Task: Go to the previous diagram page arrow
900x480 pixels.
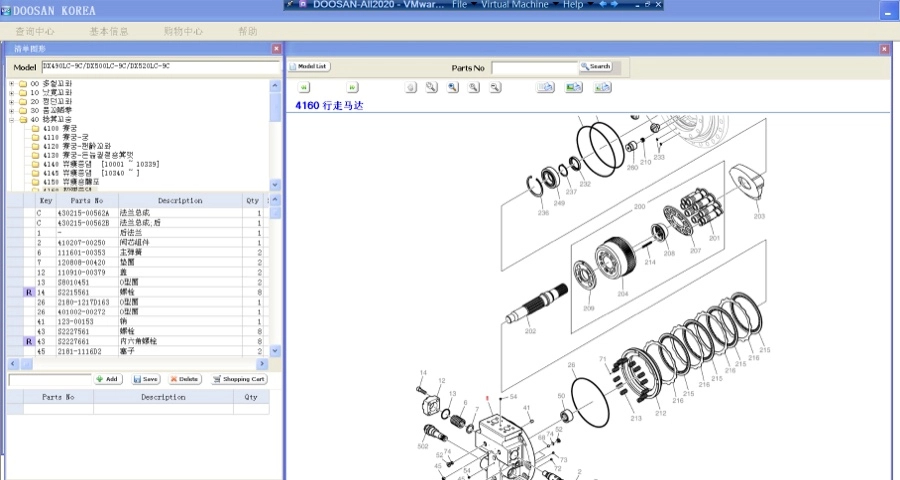Action: pos(304,87)
